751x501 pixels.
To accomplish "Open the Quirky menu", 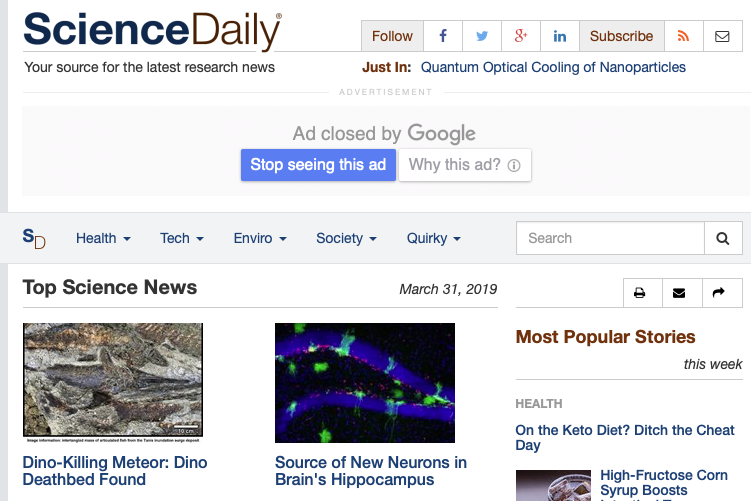I will click(434, 238).
